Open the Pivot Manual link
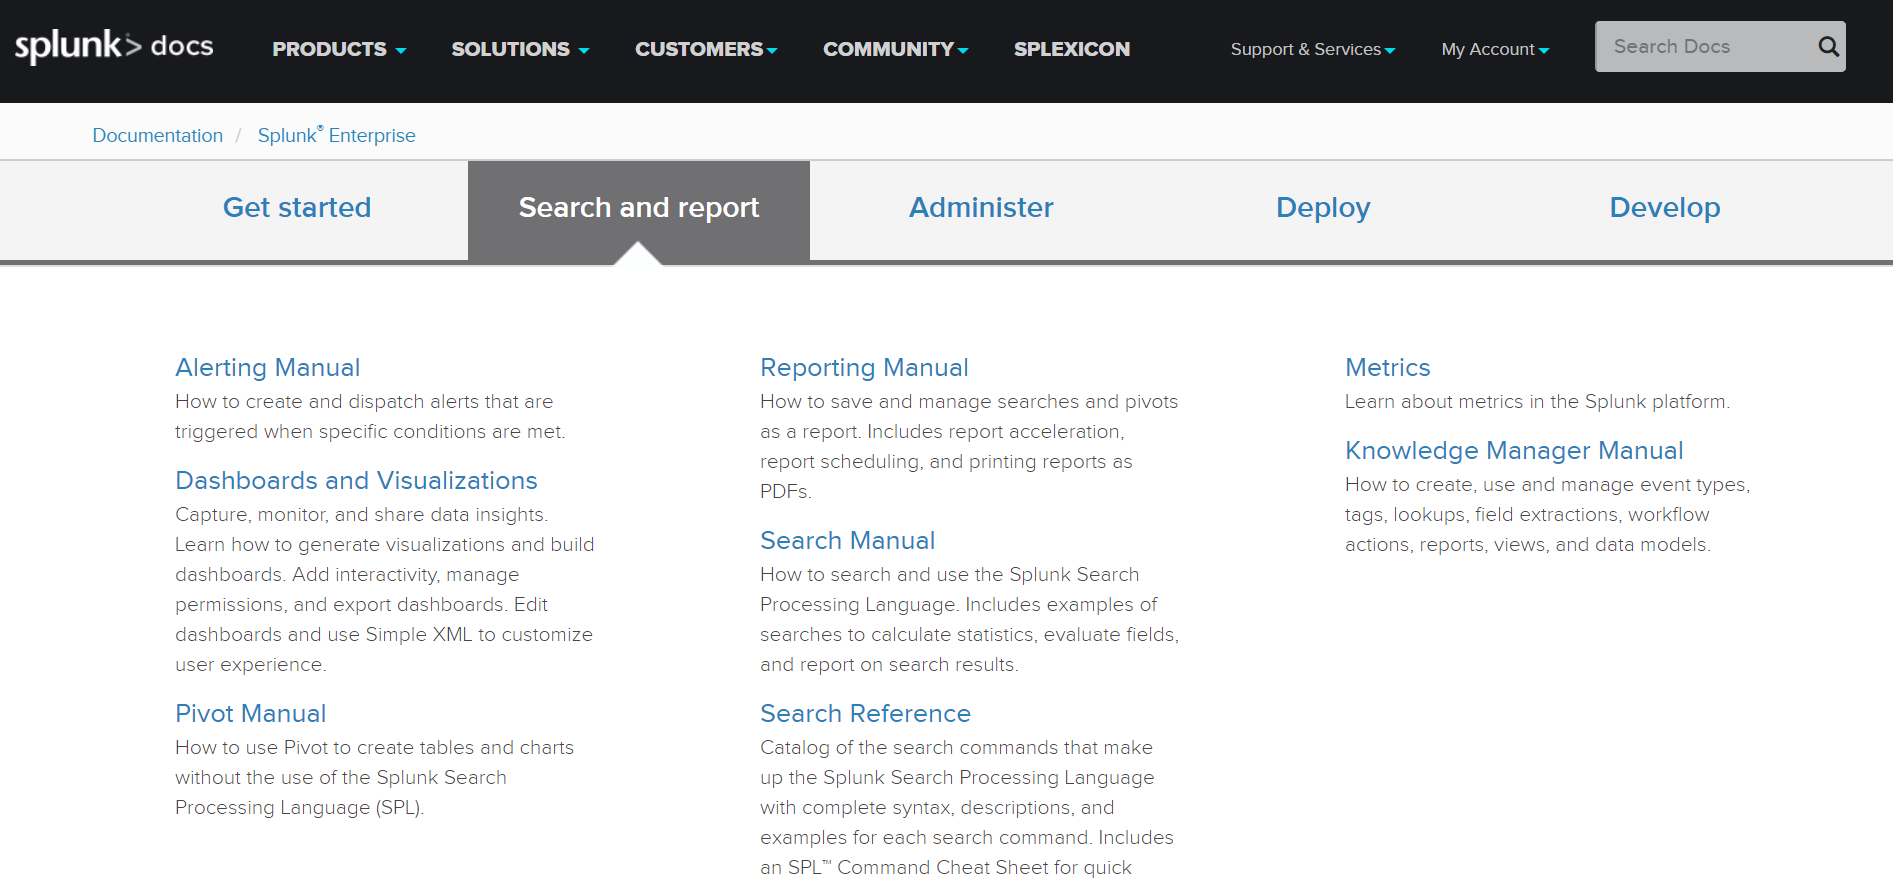Screen dimensions: 1893x881 (251, 714)
